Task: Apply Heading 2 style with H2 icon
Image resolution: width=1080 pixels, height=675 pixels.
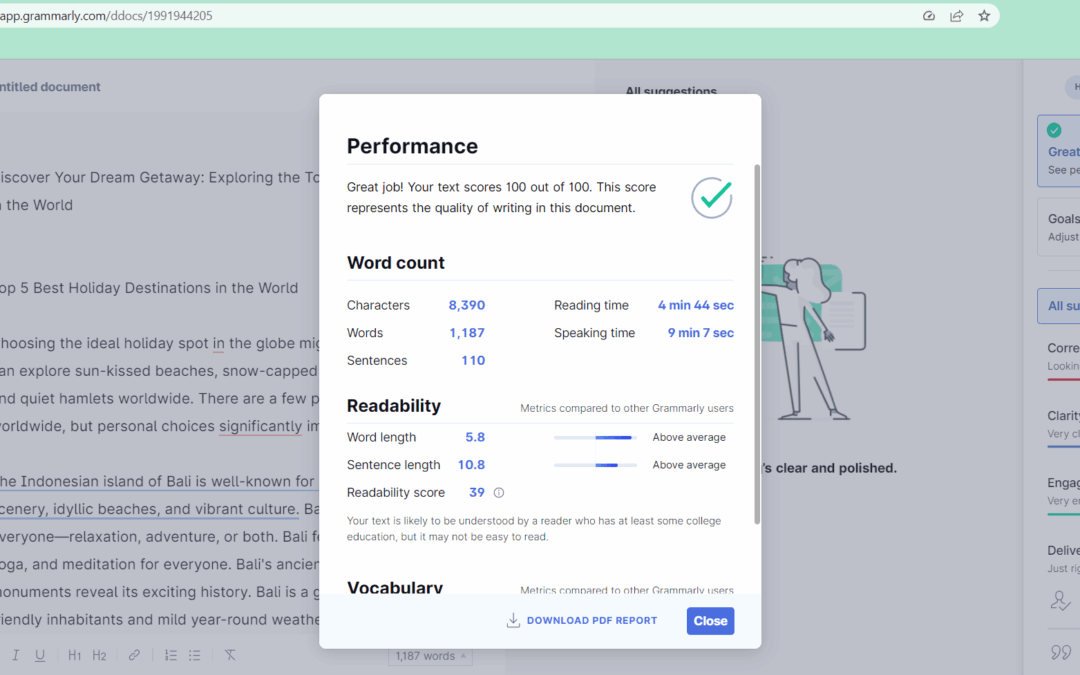Action: (x=100, y=656)
